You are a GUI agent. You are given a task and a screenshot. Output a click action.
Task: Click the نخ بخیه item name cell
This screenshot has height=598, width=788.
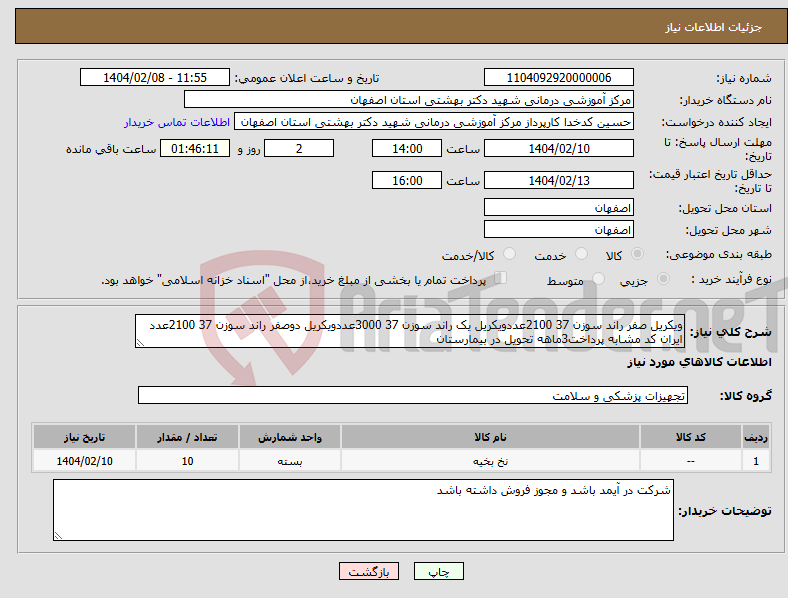490,461
